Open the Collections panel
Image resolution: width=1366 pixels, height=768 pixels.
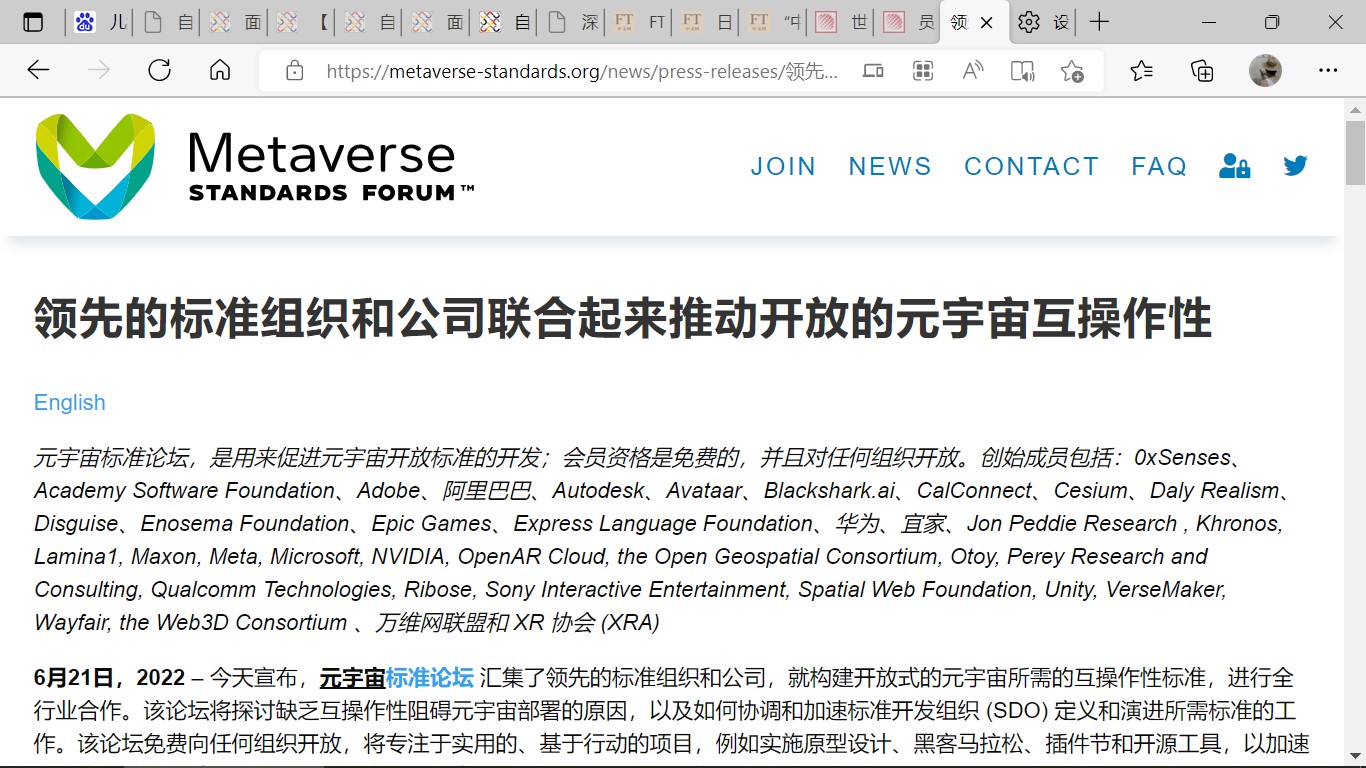pyautogui.click(x=1202, y=70)
